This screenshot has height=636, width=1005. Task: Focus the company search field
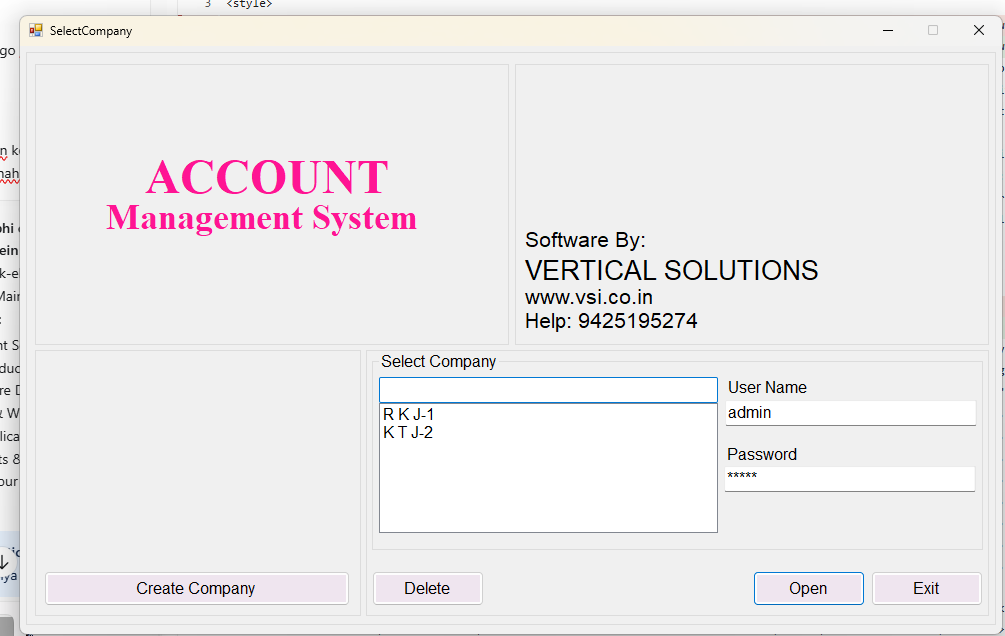(x=548, y=390)
